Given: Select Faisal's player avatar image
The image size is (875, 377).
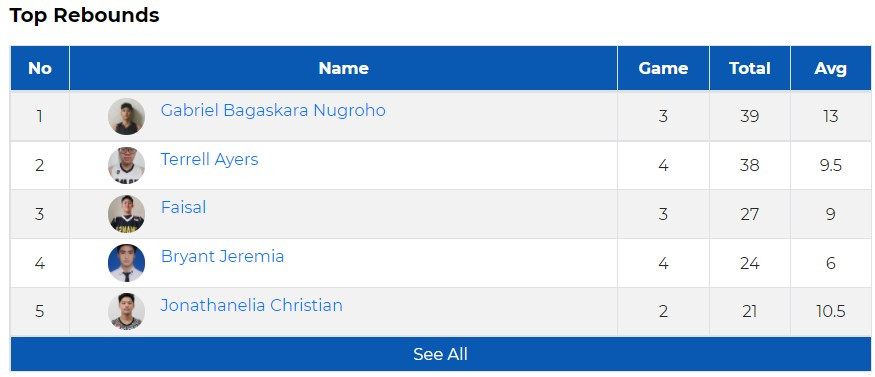Looking at the screenshot, I should pyautogui.click(x=127, y=214).
